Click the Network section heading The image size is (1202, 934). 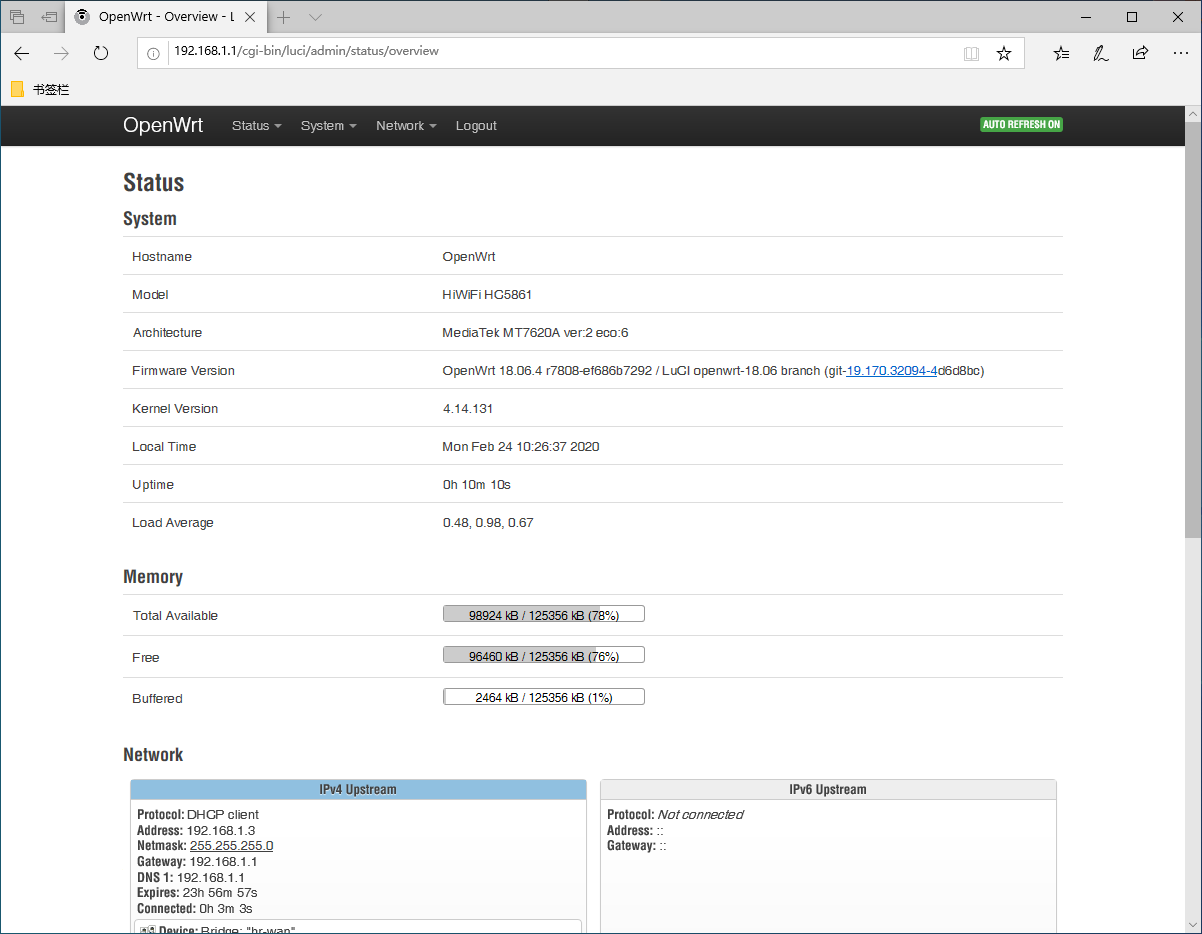tap(153, 755)
